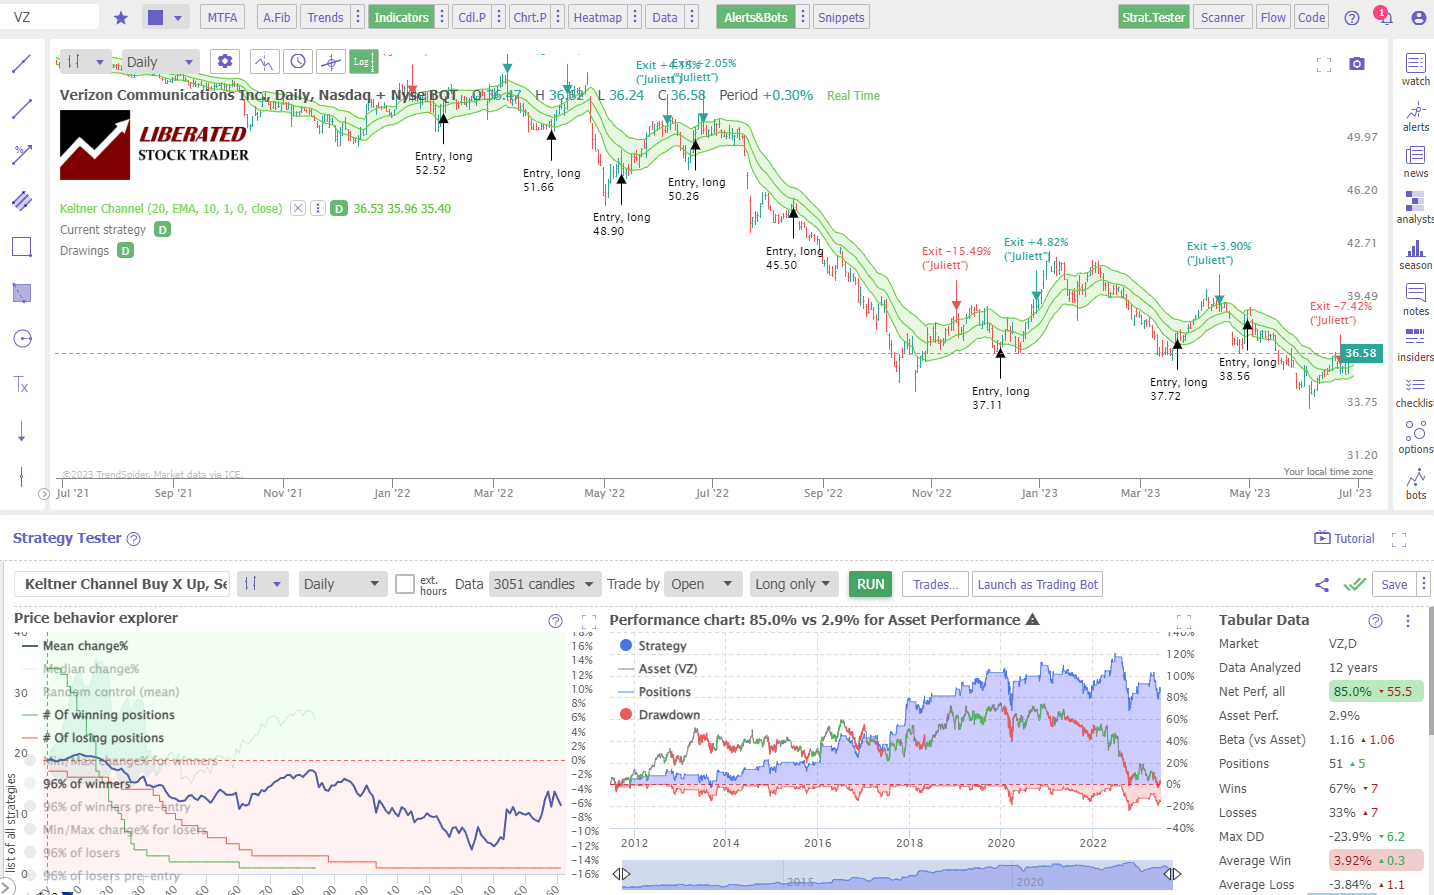Toggle Log scale on the price axis
Screen dimensions: 1434x895
pyautogui.click(x=364, y=60)
